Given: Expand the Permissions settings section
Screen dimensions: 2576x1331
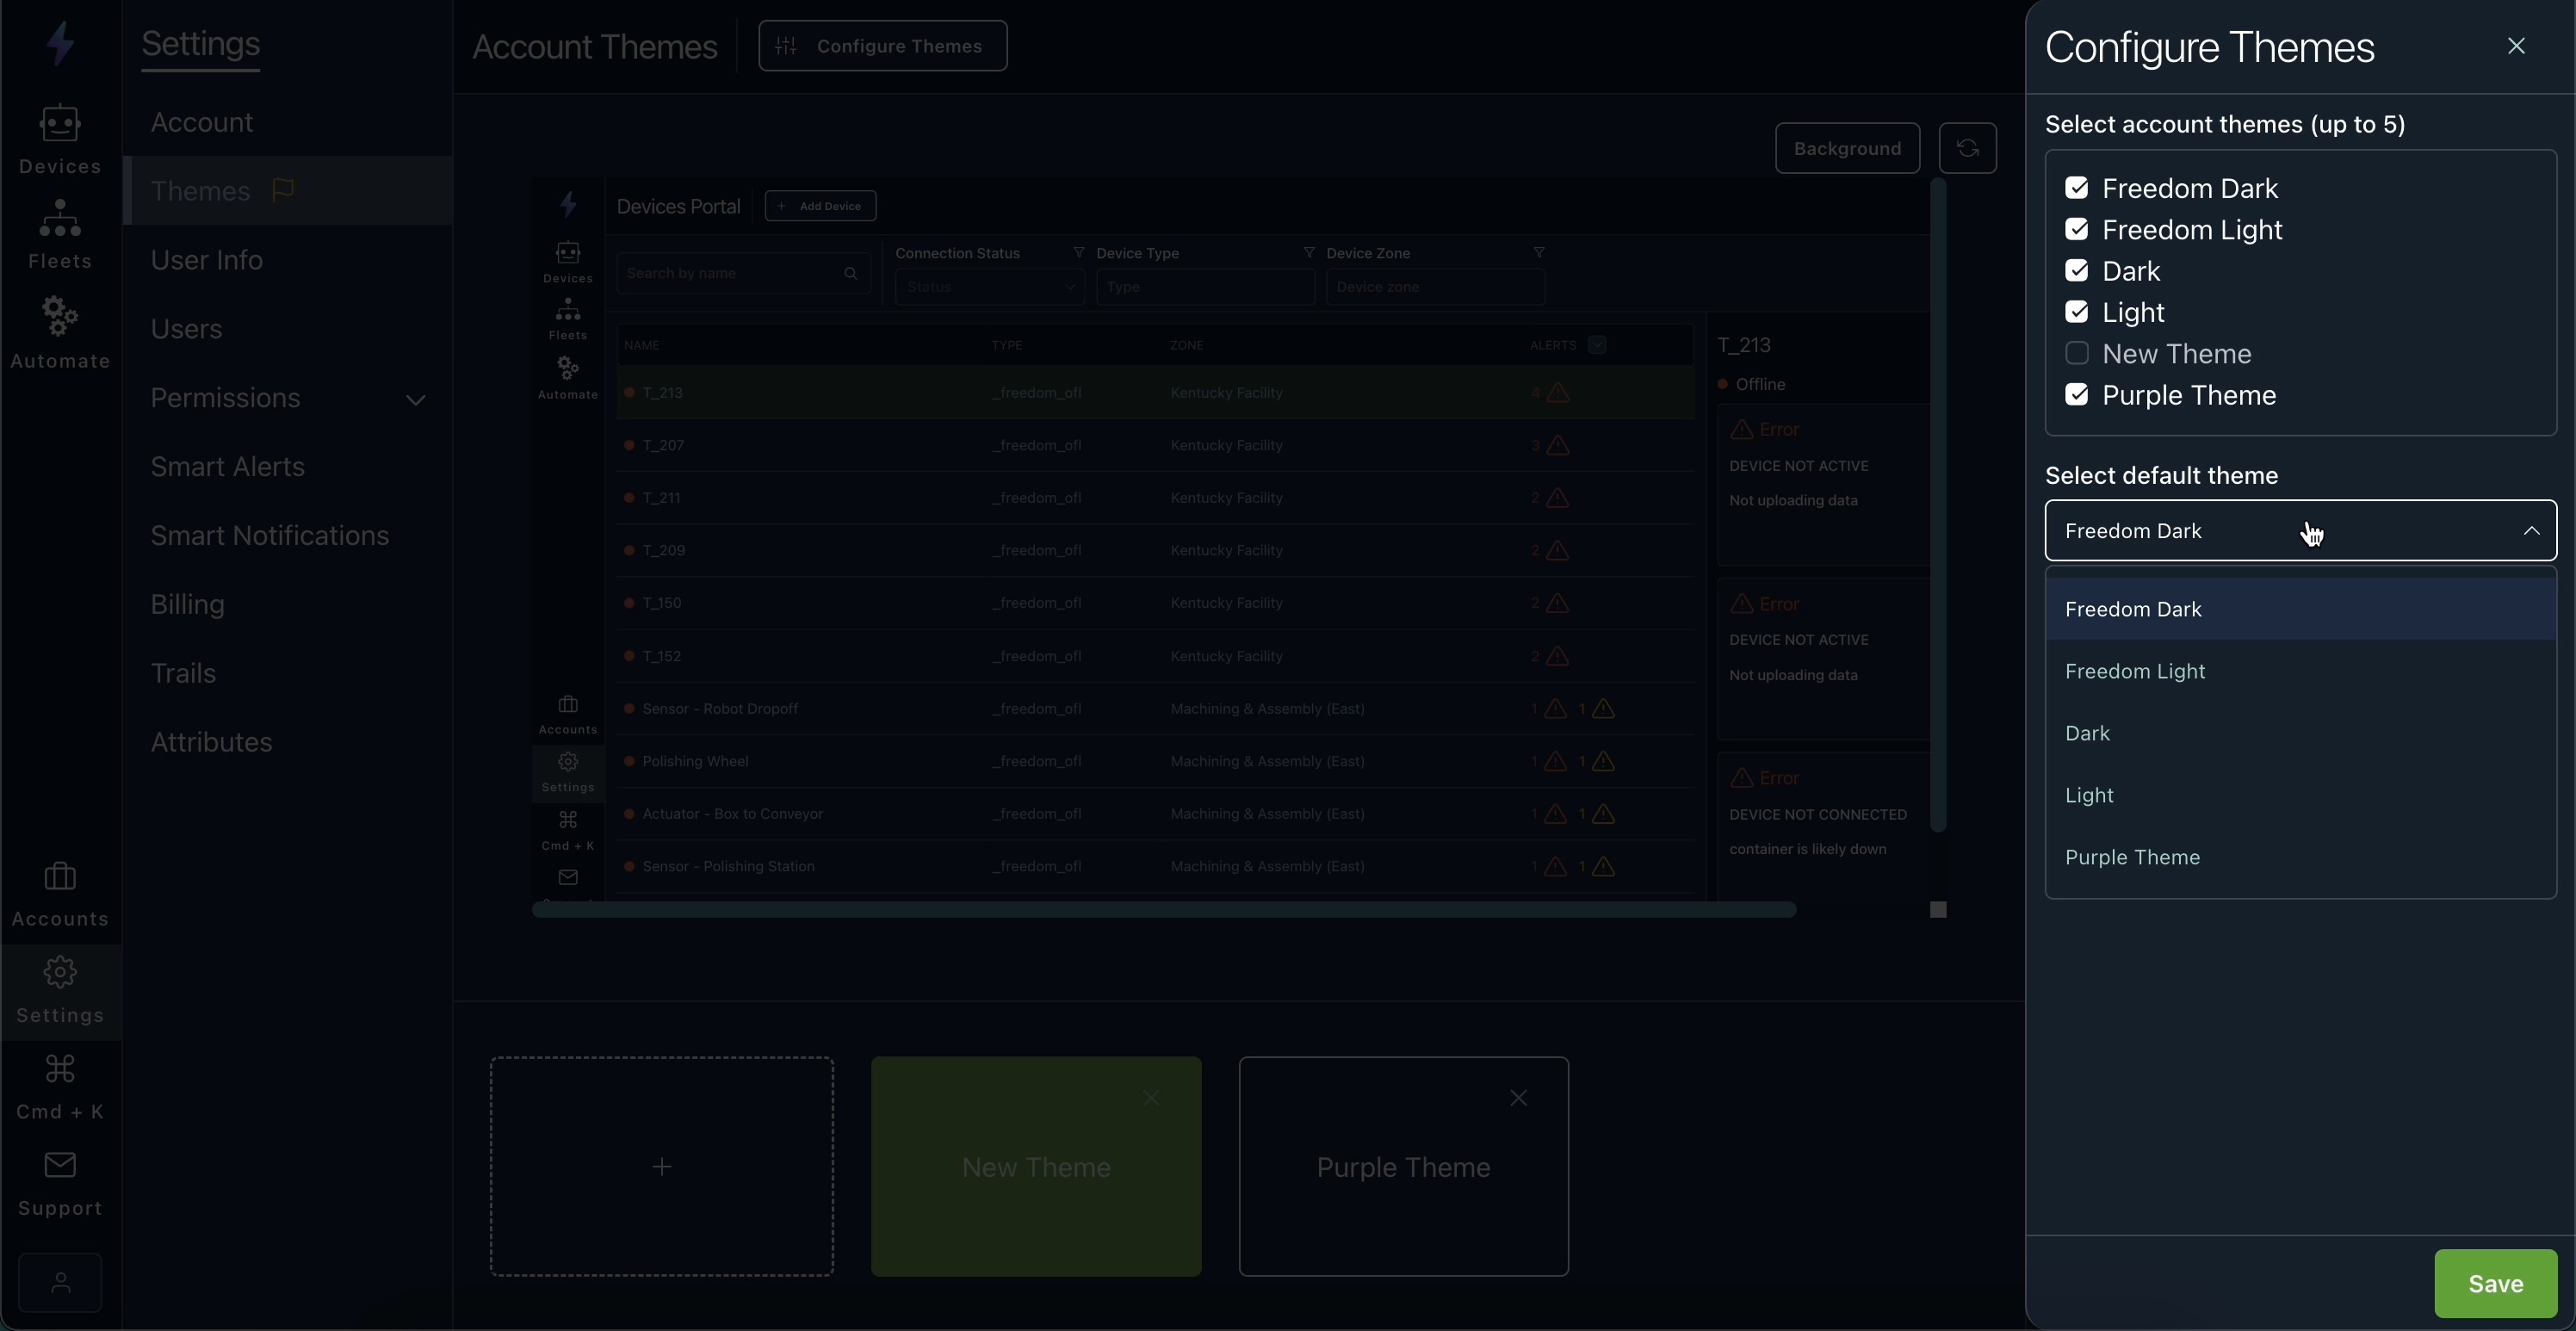Looking at the screenshot, I should click(x=415, y=399).
